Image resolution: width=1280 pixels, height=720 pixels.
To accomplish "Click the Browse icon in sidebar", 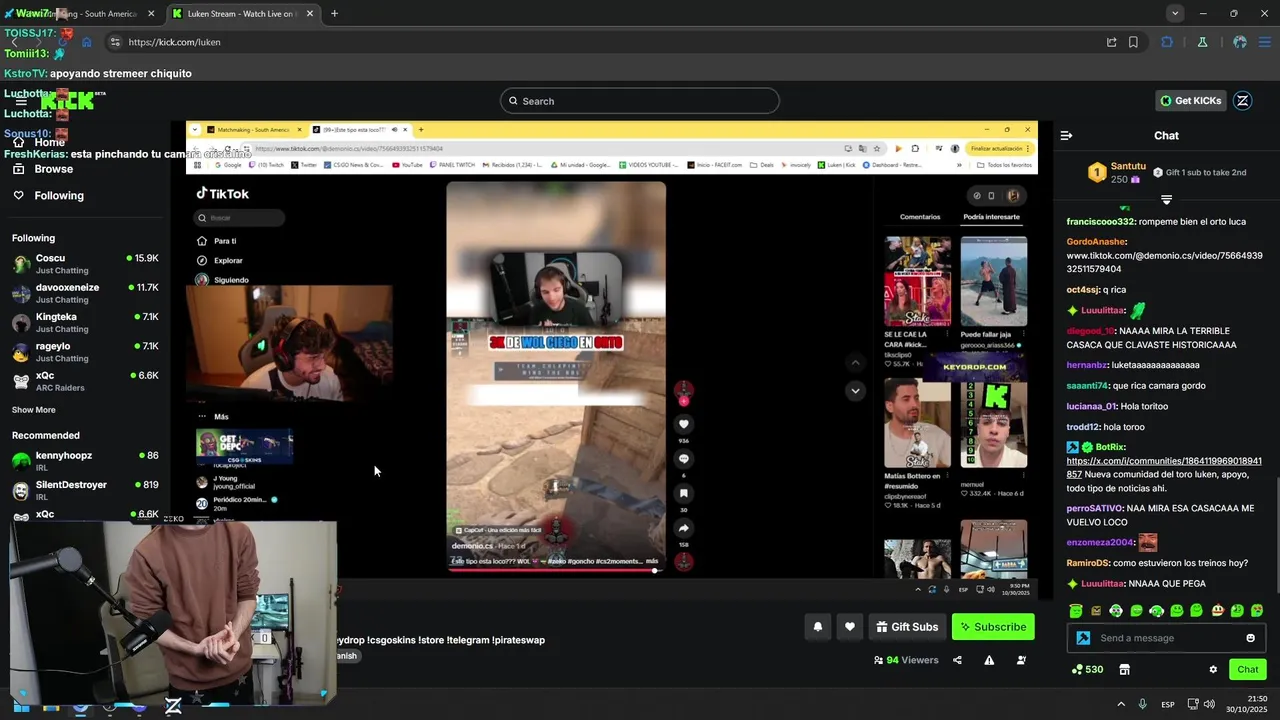I will coord(18,169).
